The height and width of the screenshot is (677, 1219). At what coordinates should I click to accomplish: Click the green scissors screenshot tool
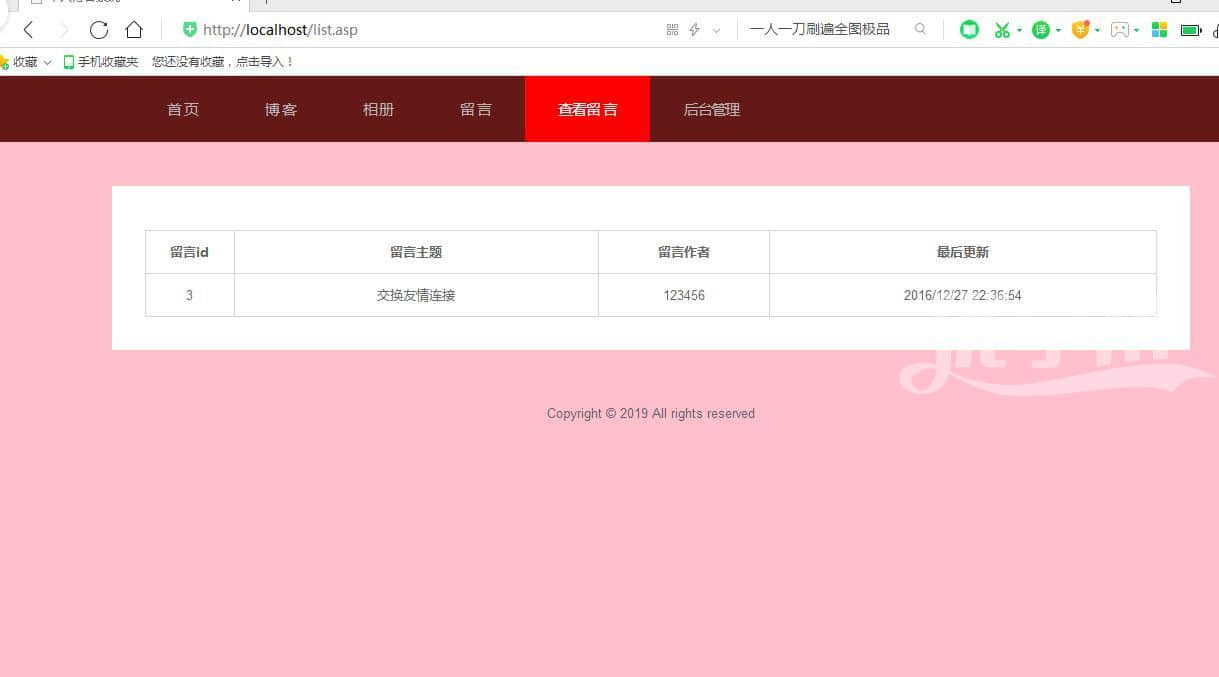tap(1001, 30)
